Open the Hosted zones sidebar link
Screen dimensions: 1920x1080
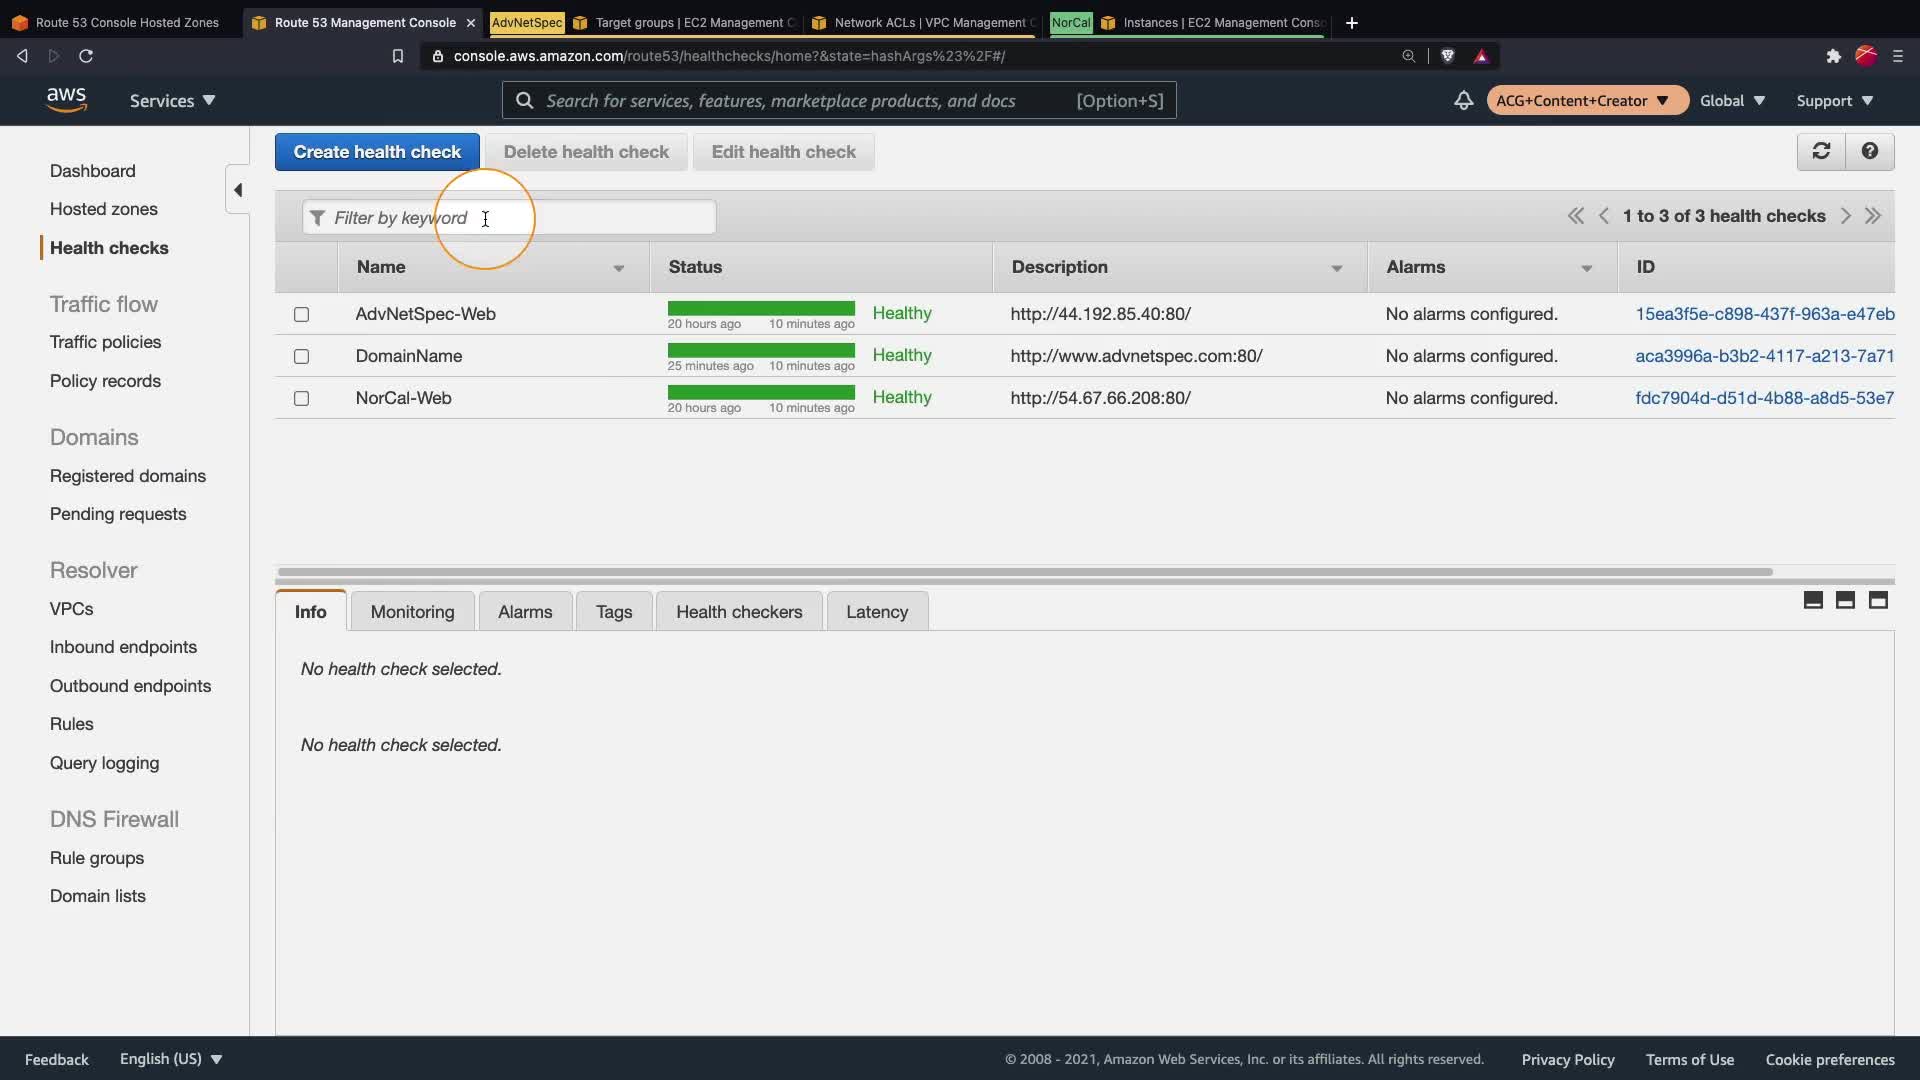[x=104, y=209]
